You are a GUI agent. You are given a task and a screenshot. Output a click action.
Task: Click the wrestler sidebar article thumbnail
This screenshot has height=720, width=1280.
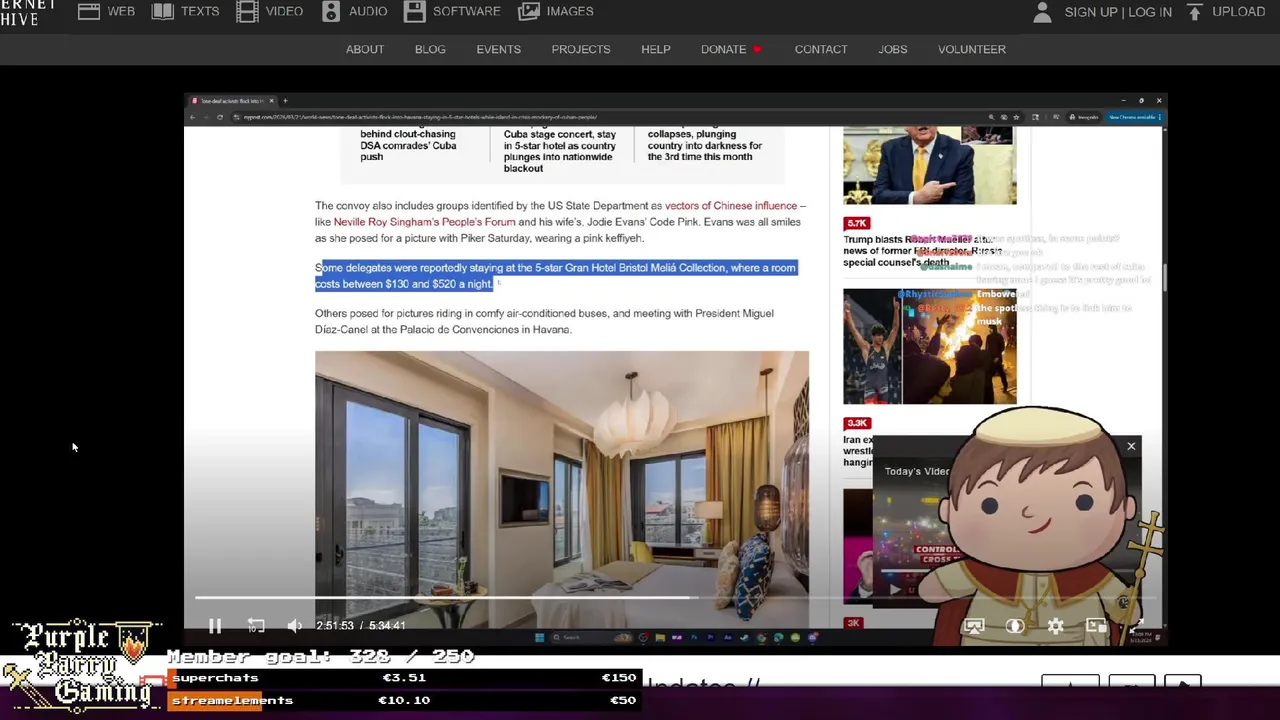929,346
